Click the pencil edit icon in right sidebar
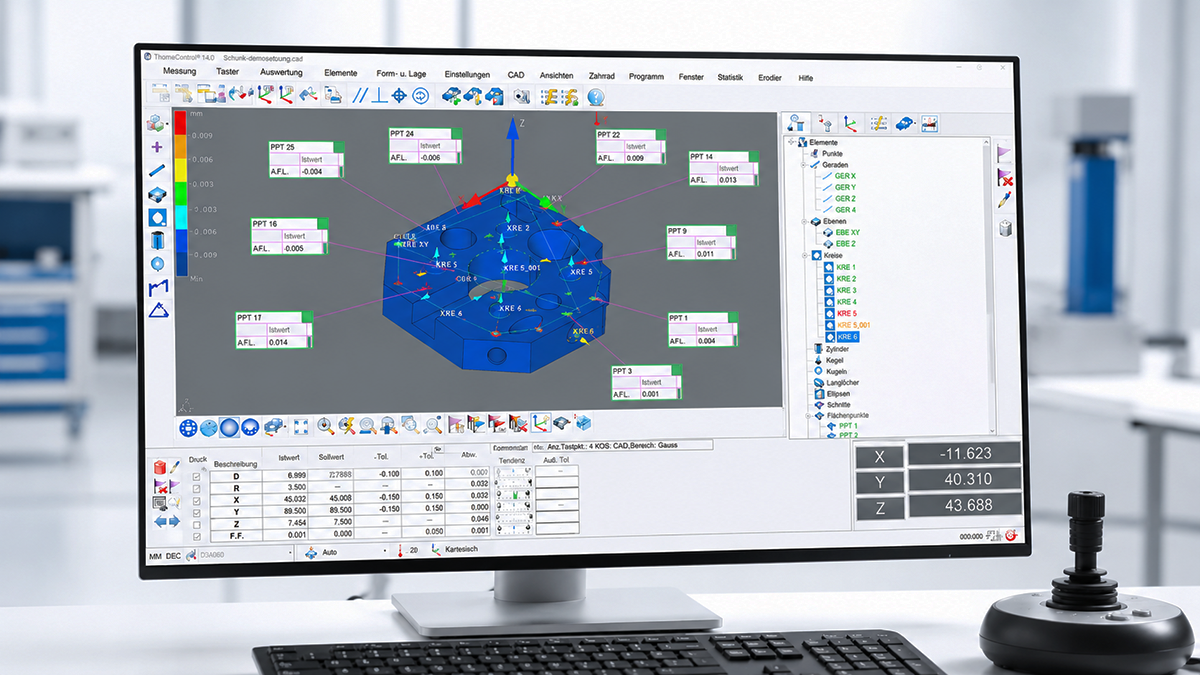Screen dimensions: 1200x675 pyautogui.click(x=1006, y=201)
